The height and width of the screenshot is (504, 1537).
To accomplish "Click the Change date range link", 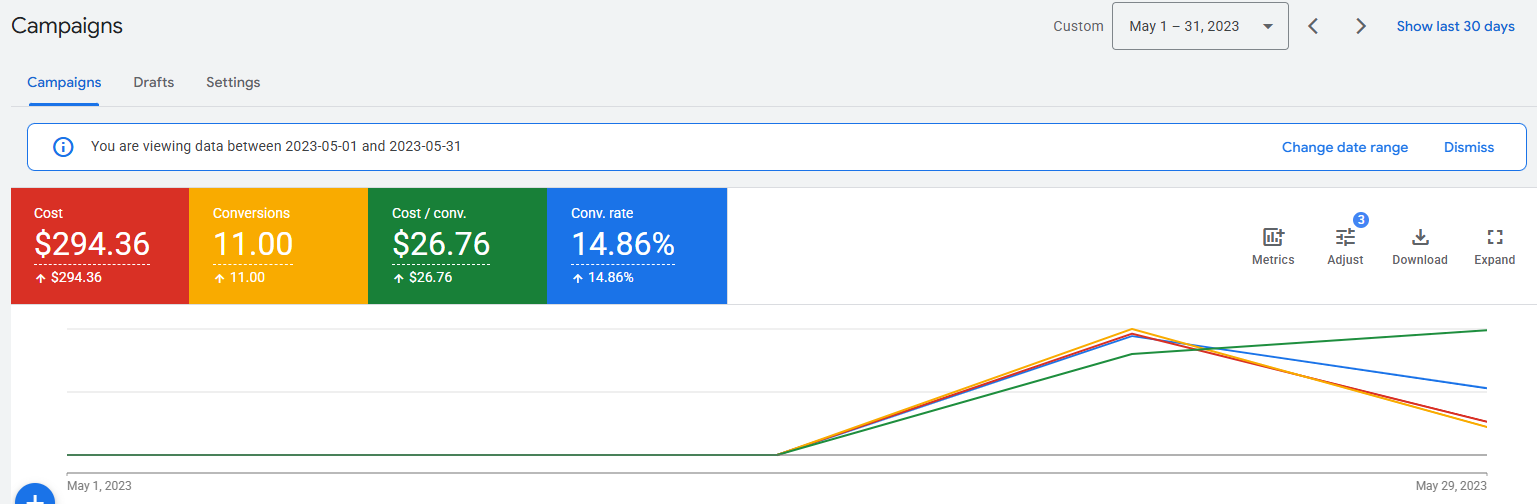I will [x=1345, y=147].
